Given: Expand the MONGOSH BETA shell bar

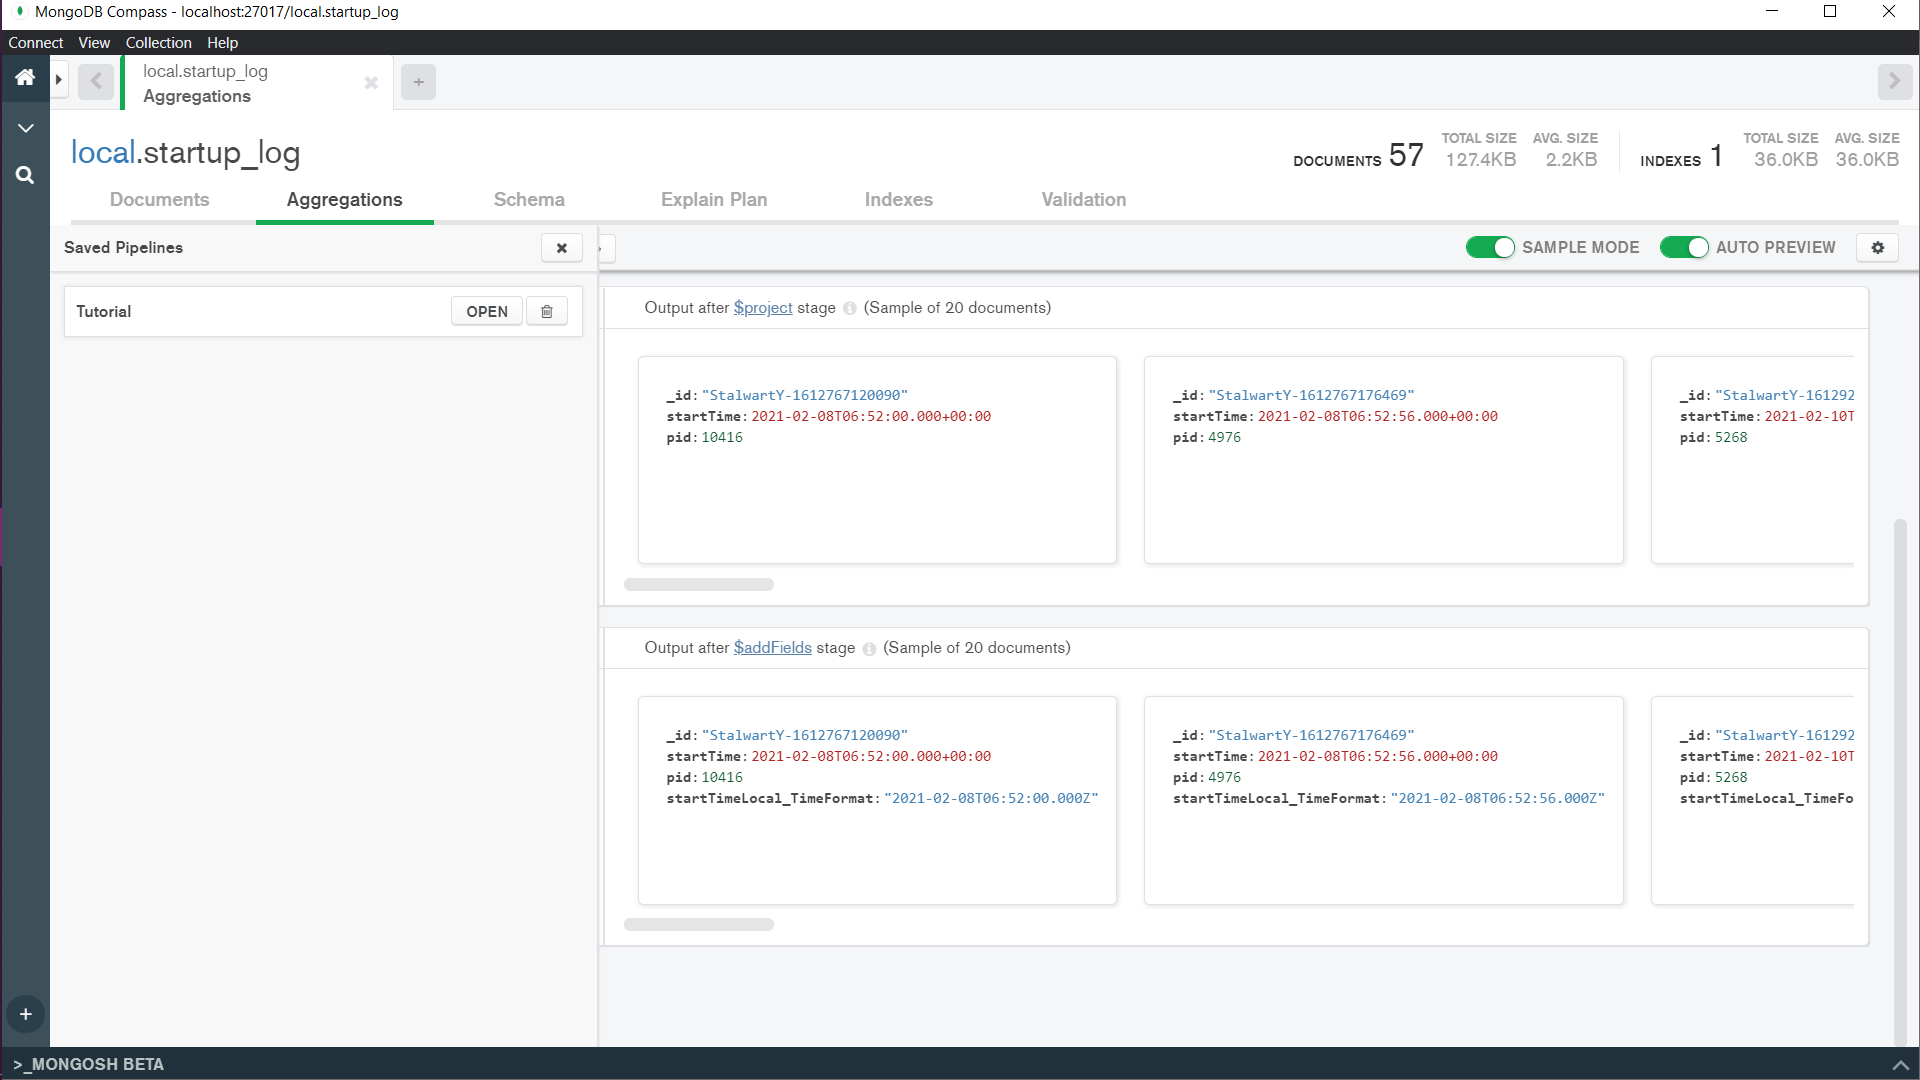Looking at the screenshot, I should click(89, 1064).
